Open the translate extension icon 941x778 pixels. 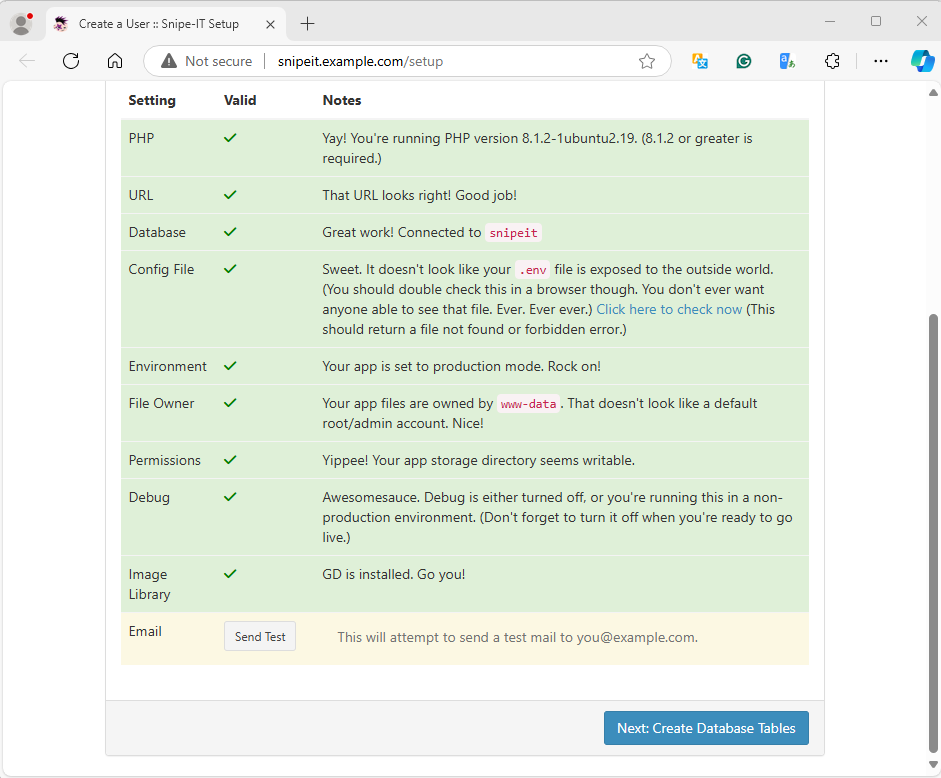[x=700, y=61]
